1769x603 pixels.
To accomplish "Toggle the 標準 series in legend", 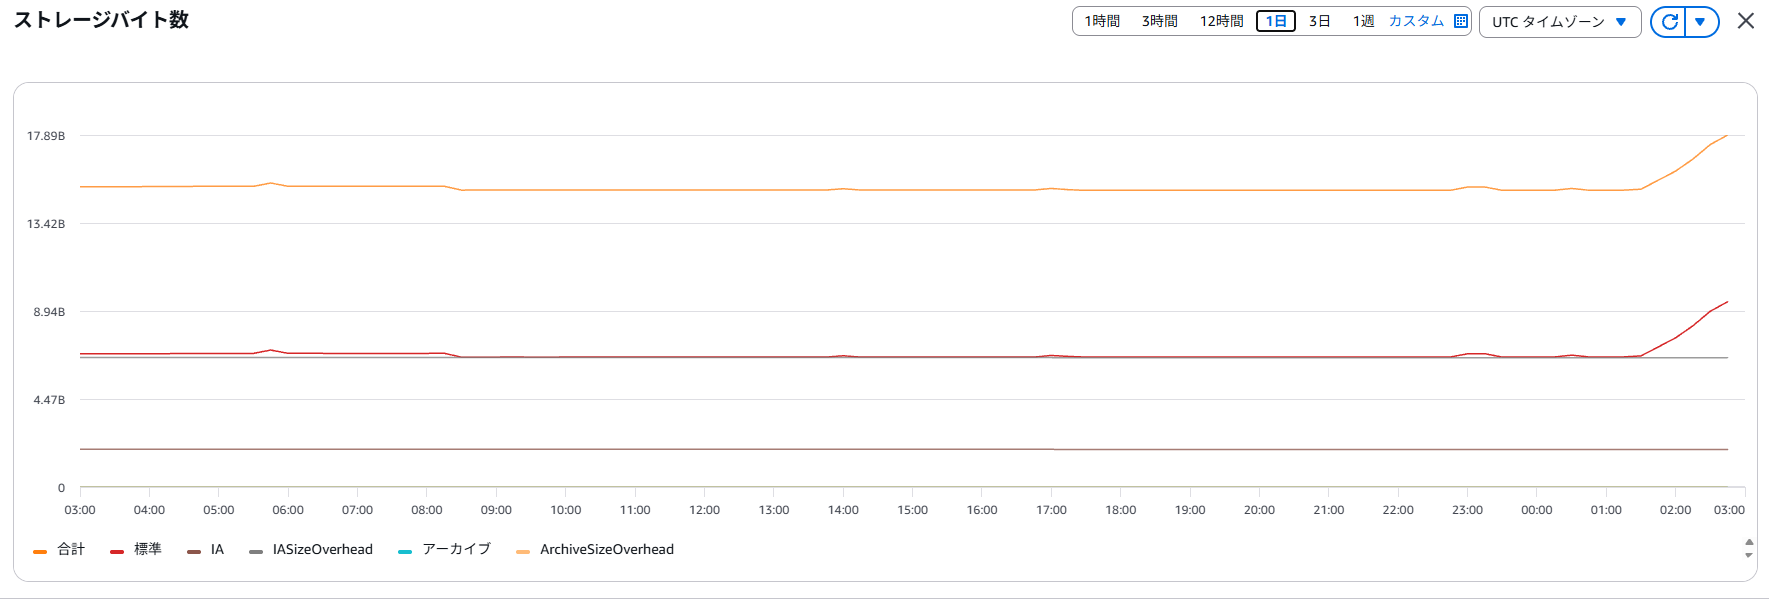I will coord(136,549).
